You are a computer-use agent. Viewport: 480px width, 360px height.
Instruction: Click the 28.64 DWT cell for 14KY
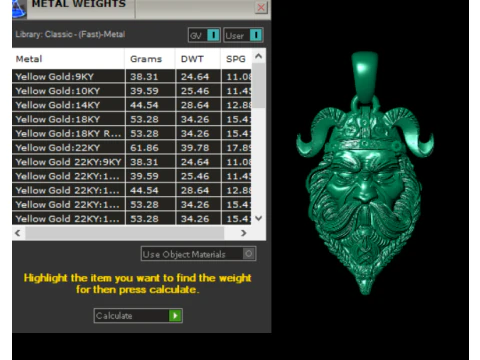pyautogui.click(x=198, y=105)
